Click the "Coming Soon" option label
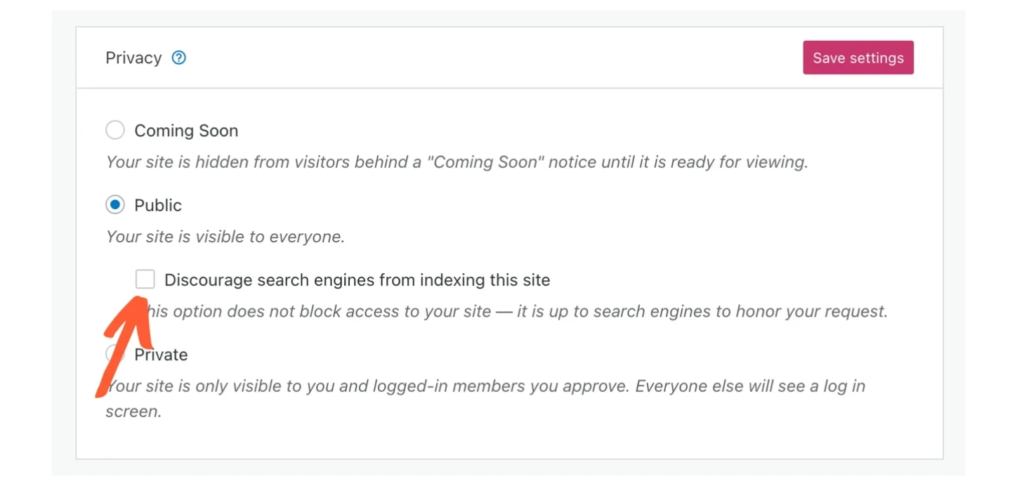The height and width of the screenshot is (500, 1024). [186, 130]
